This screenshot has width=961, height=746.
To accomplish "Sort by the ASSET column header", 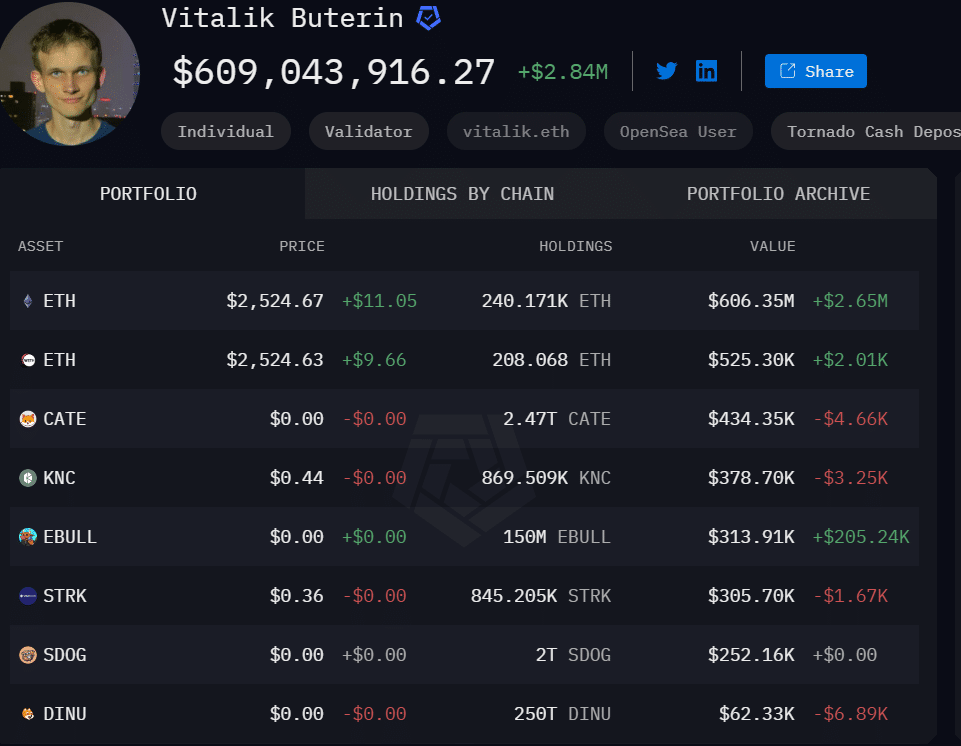I will [40, 246].
